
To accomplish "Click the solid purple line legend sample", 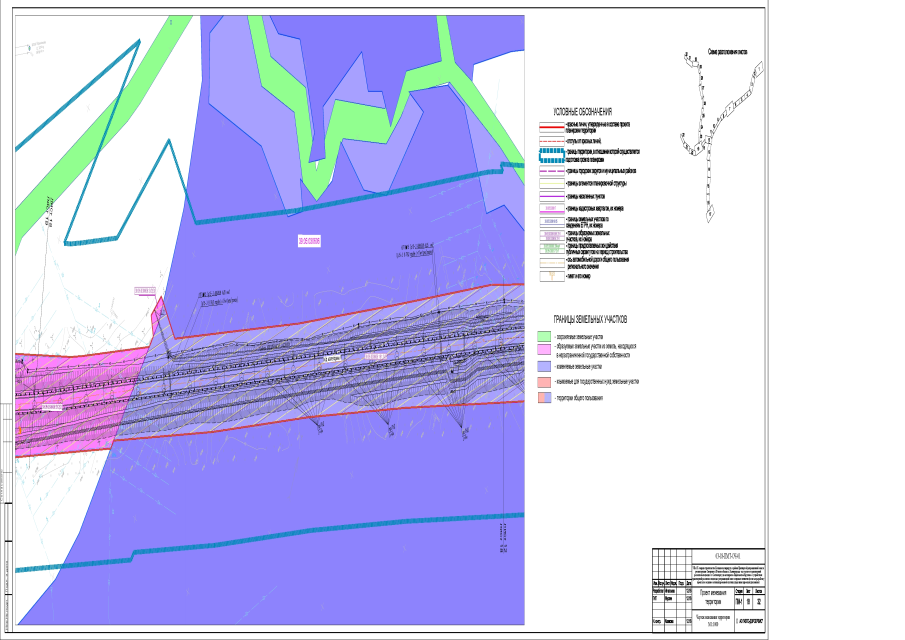I will (550, 197).
